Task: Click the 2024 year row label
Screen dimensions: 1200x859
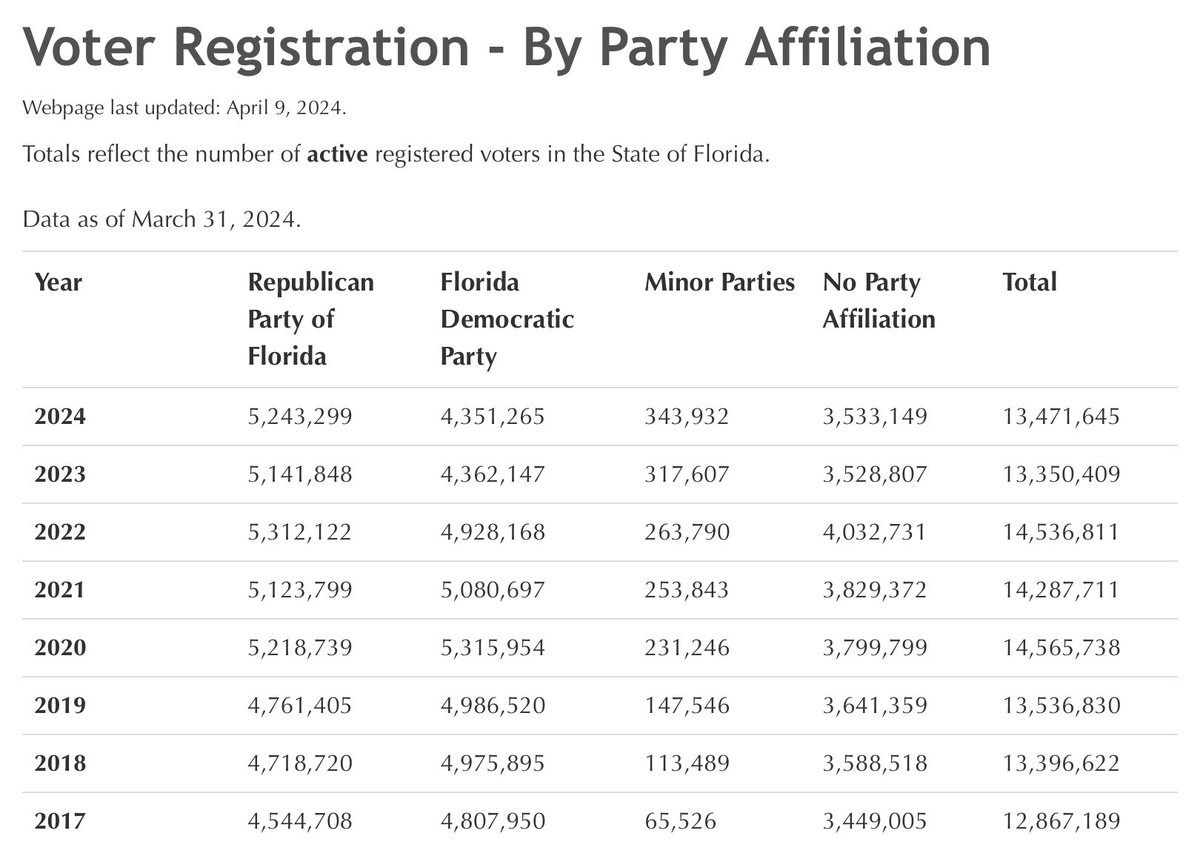Action: tap(60, 417)
